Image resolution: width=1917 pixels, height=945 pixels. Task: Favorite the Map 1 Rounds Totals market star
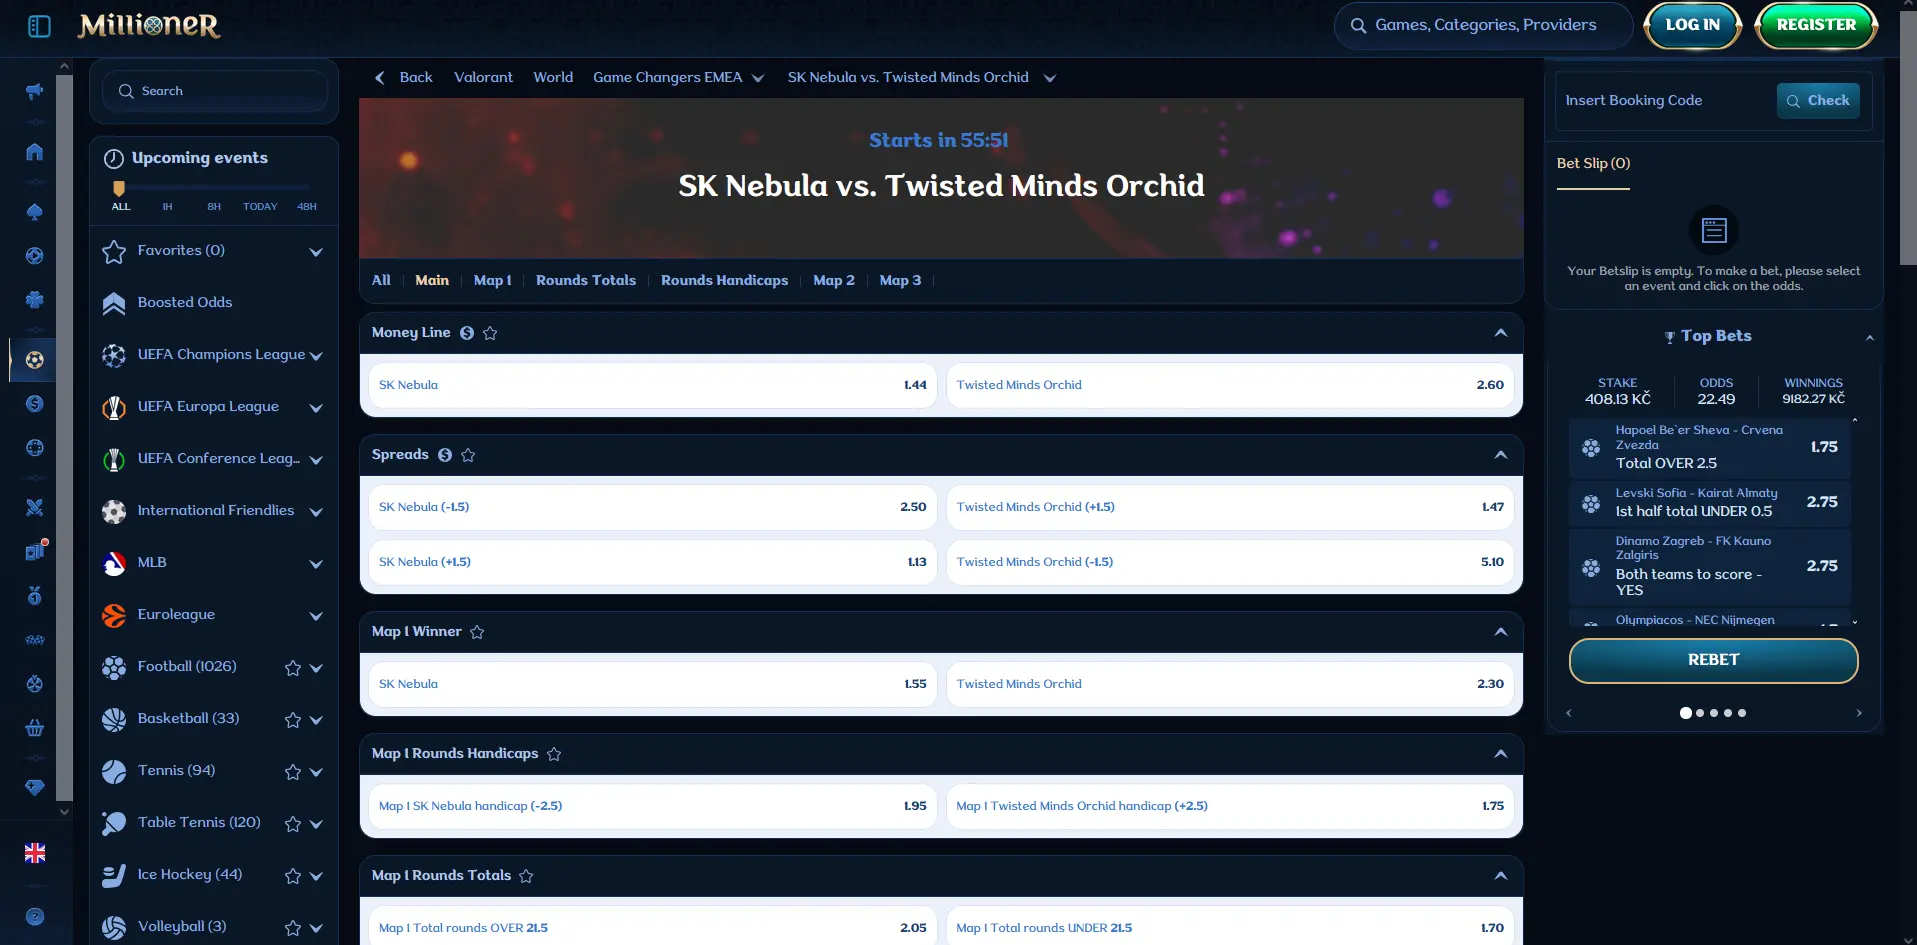pos(526,876)
